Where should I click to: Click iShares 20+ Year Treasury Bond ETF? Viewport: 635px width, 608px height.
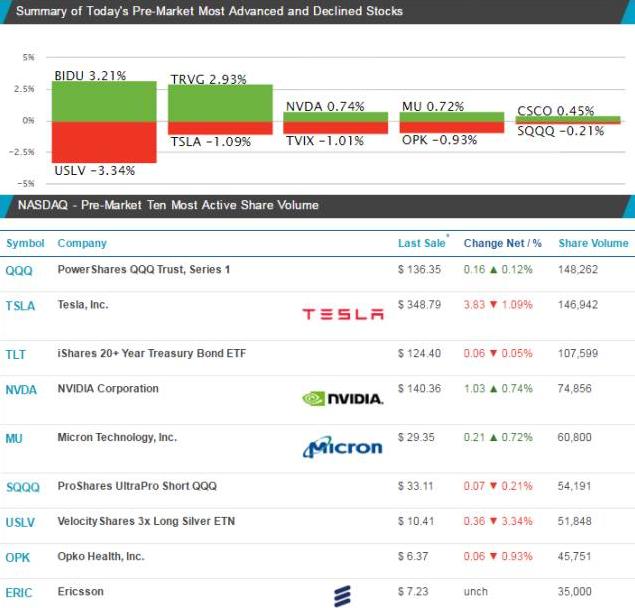151,353
